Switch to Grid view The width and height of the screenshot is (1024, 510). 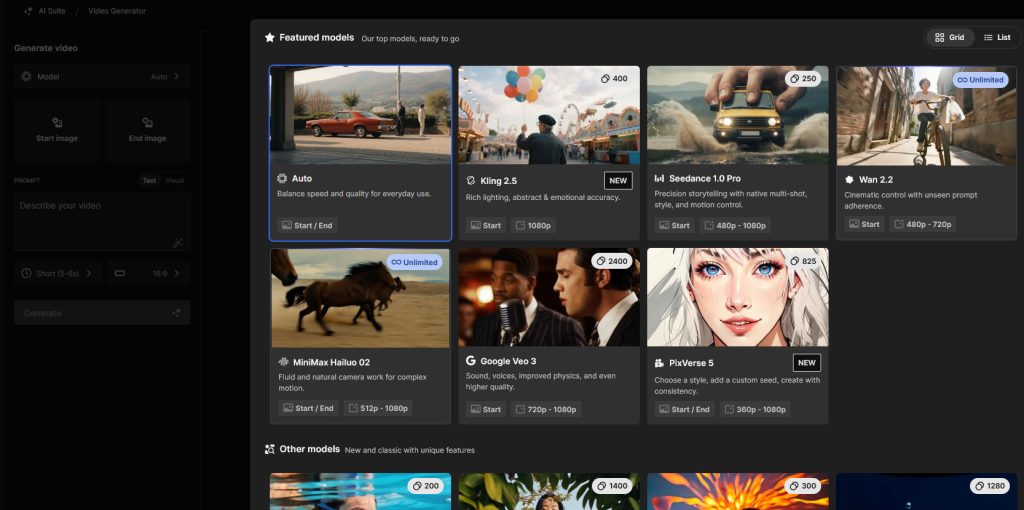point(950,38)
